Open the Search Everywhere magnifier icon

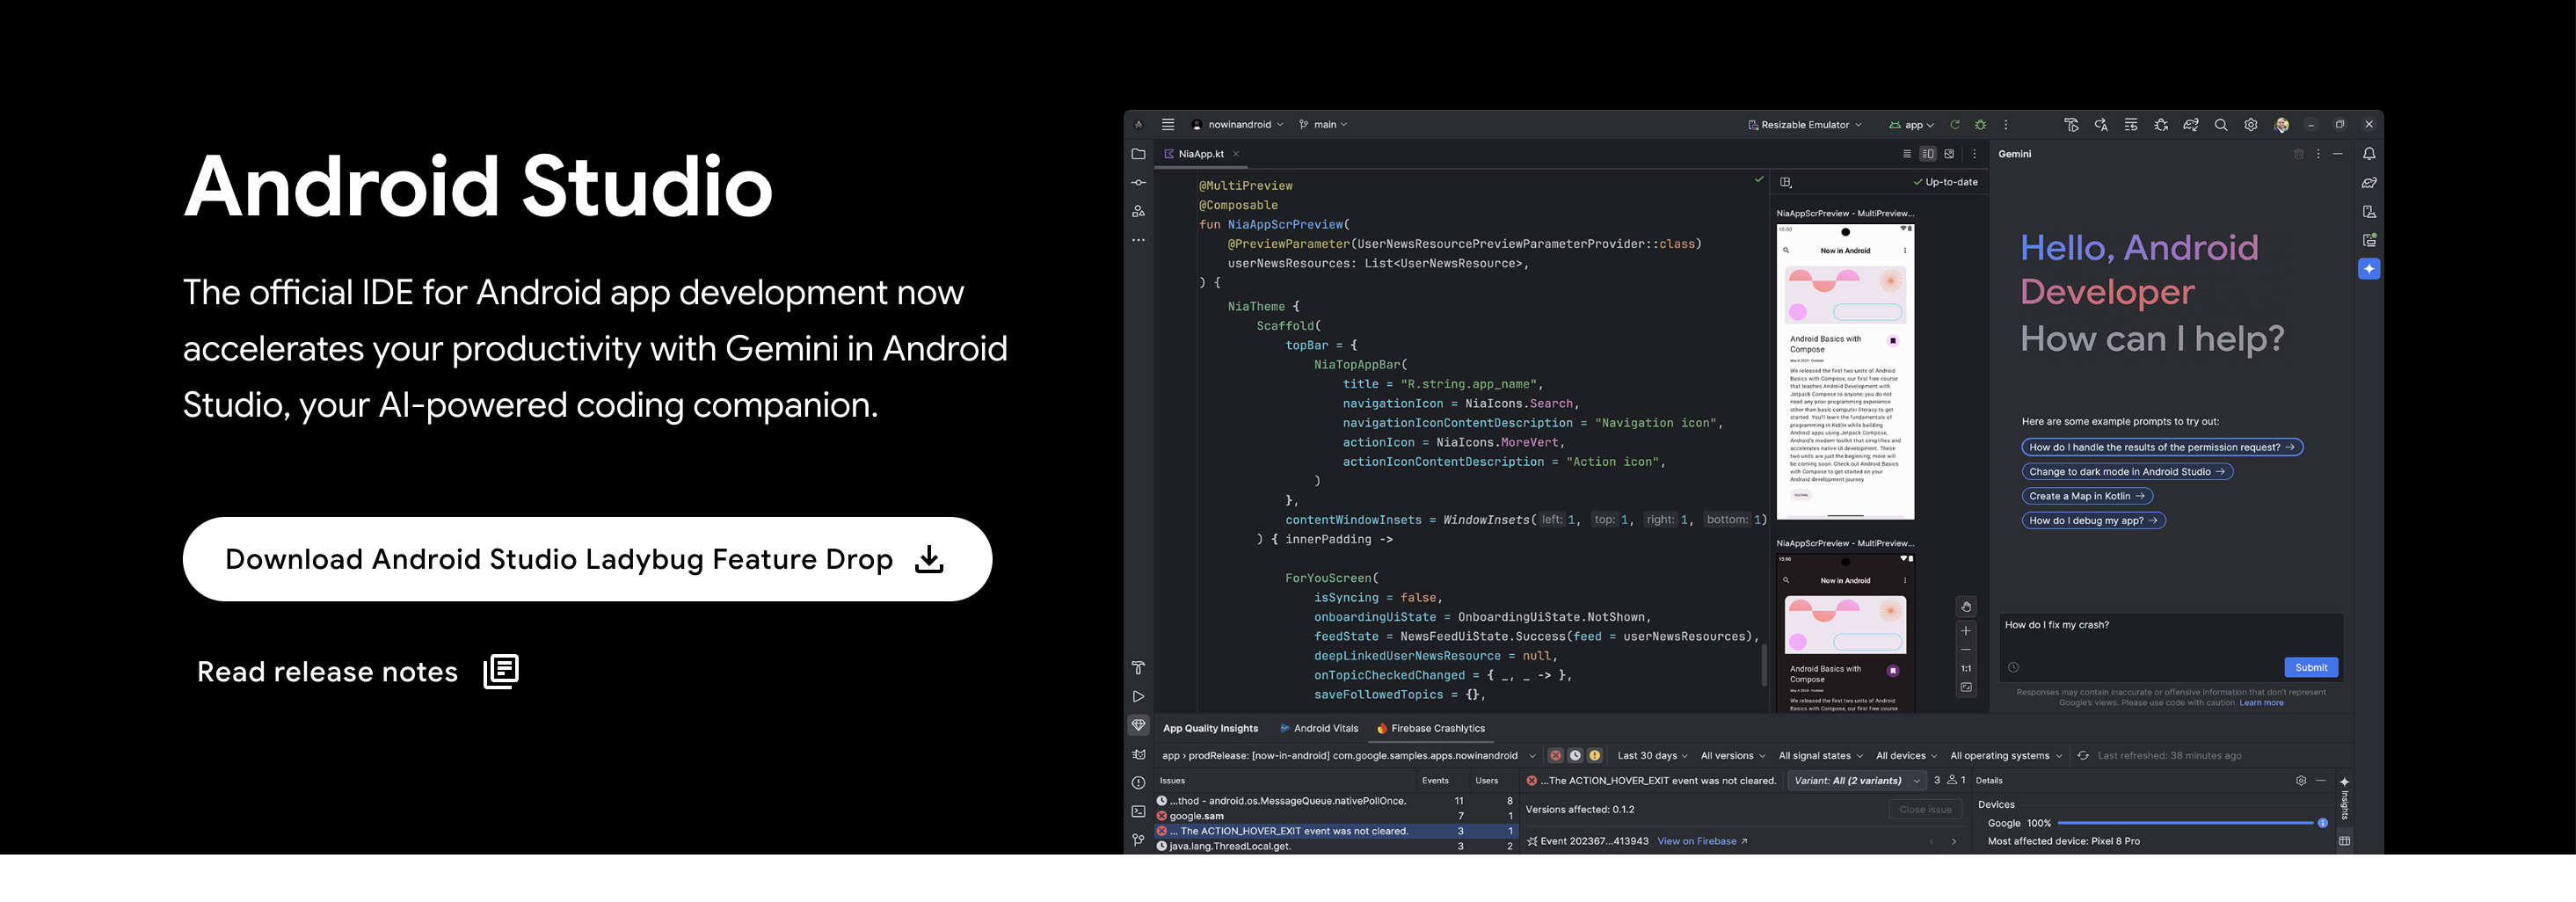pos(2221,125)
